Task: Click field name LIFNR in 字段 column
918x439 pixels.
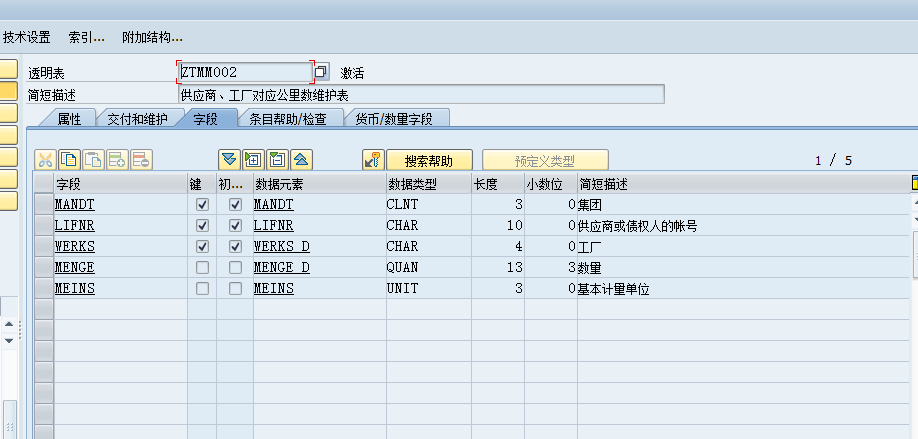Action: pyautogui.click(x=74, y=225)
